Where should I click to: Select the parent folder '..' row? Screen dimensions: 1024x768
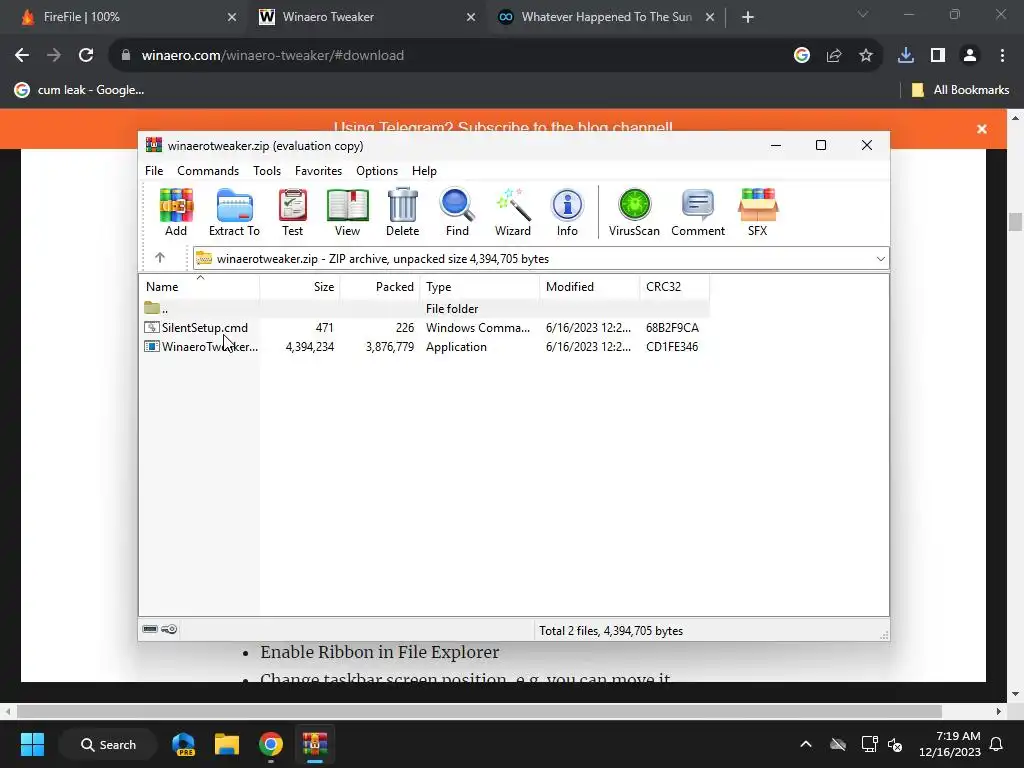(426, 308)
